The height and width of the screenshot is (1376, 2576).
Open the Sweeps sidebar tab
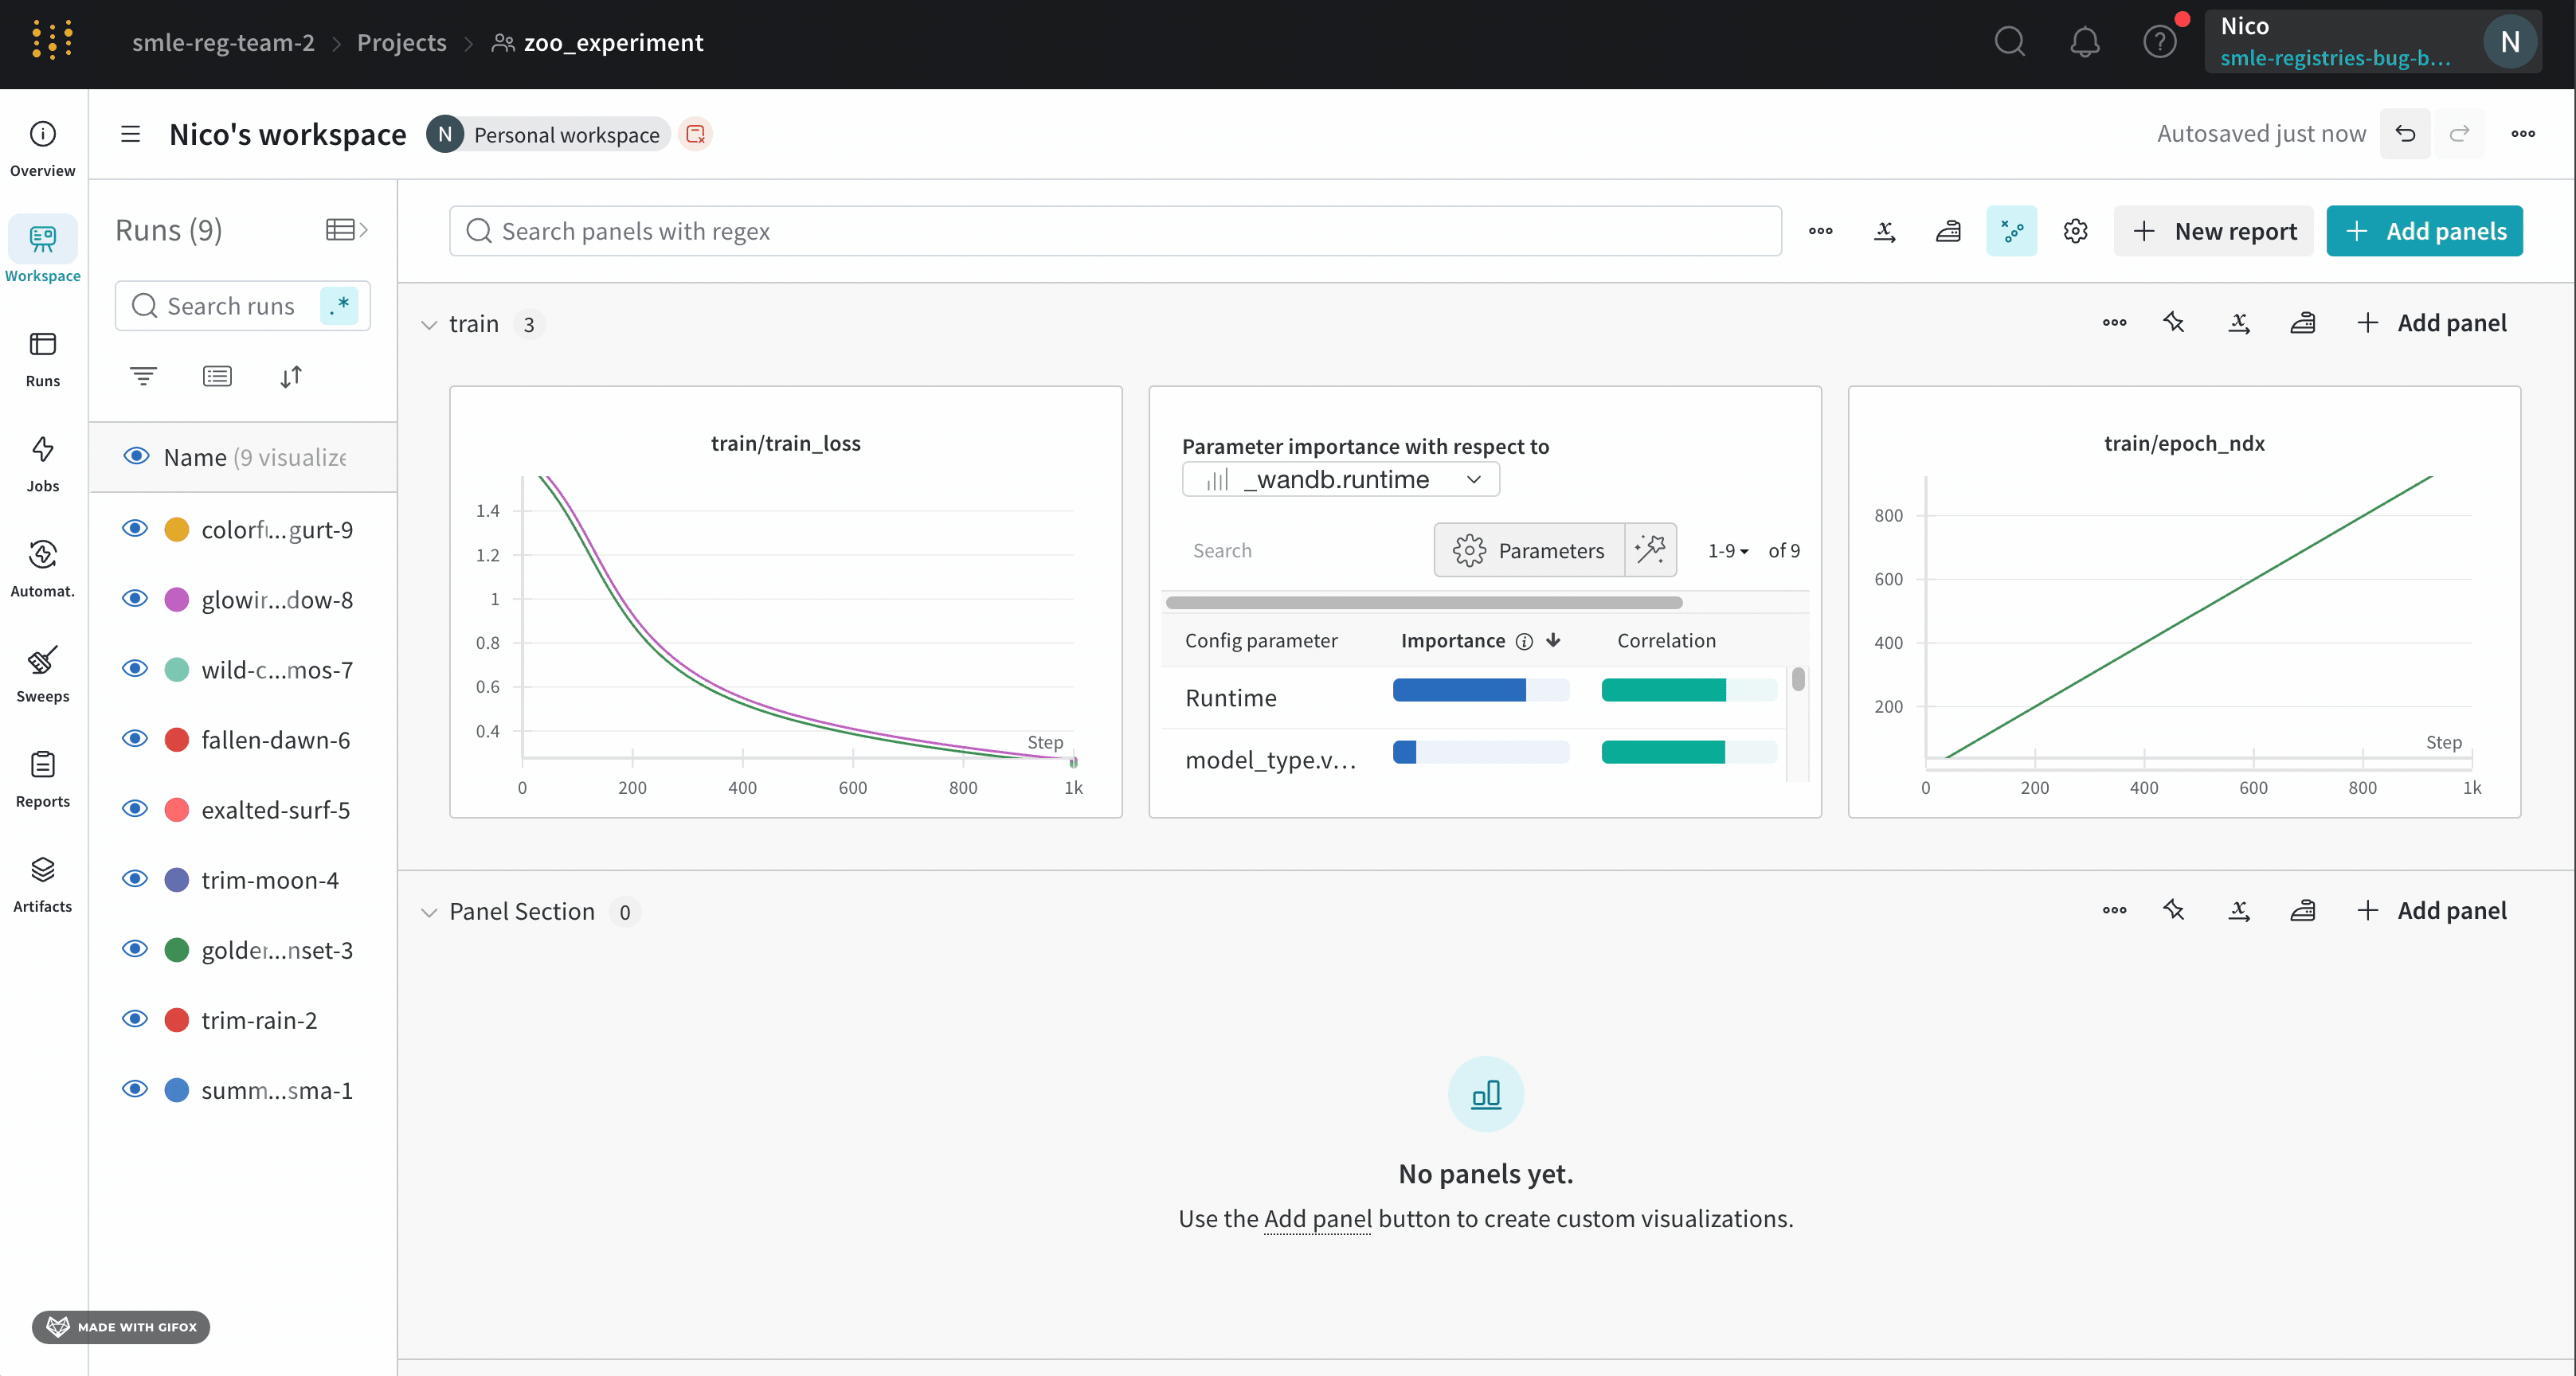coord(42,673)
